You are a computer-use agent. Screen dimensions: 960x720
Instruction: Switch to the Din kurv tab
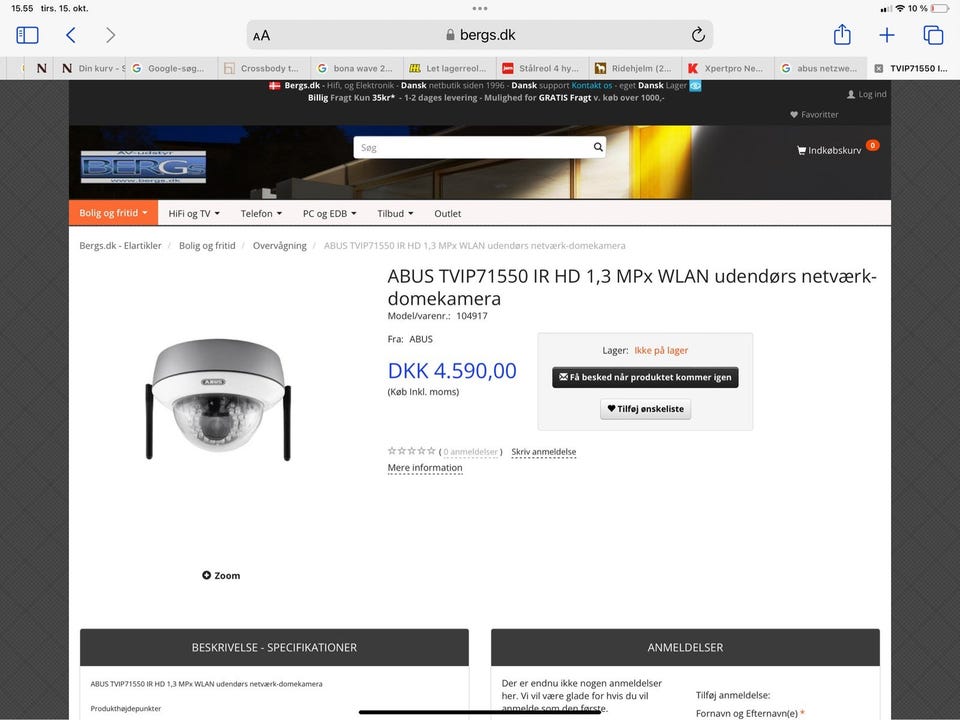click(x=93, y=68)
